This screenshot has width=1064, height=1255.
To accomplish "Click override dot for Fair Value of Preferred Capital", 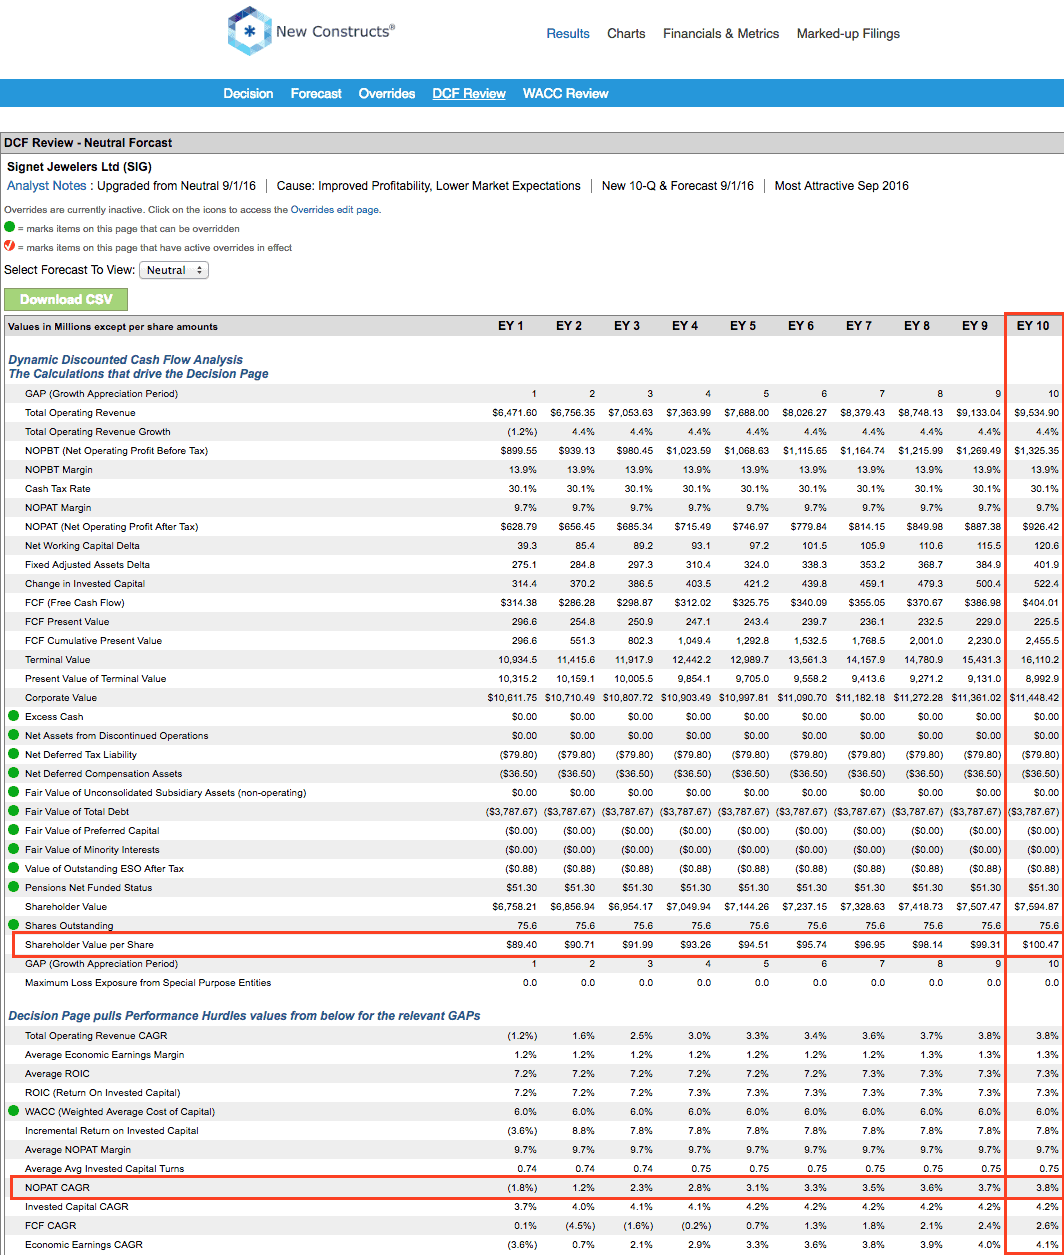I will point(13,830).
